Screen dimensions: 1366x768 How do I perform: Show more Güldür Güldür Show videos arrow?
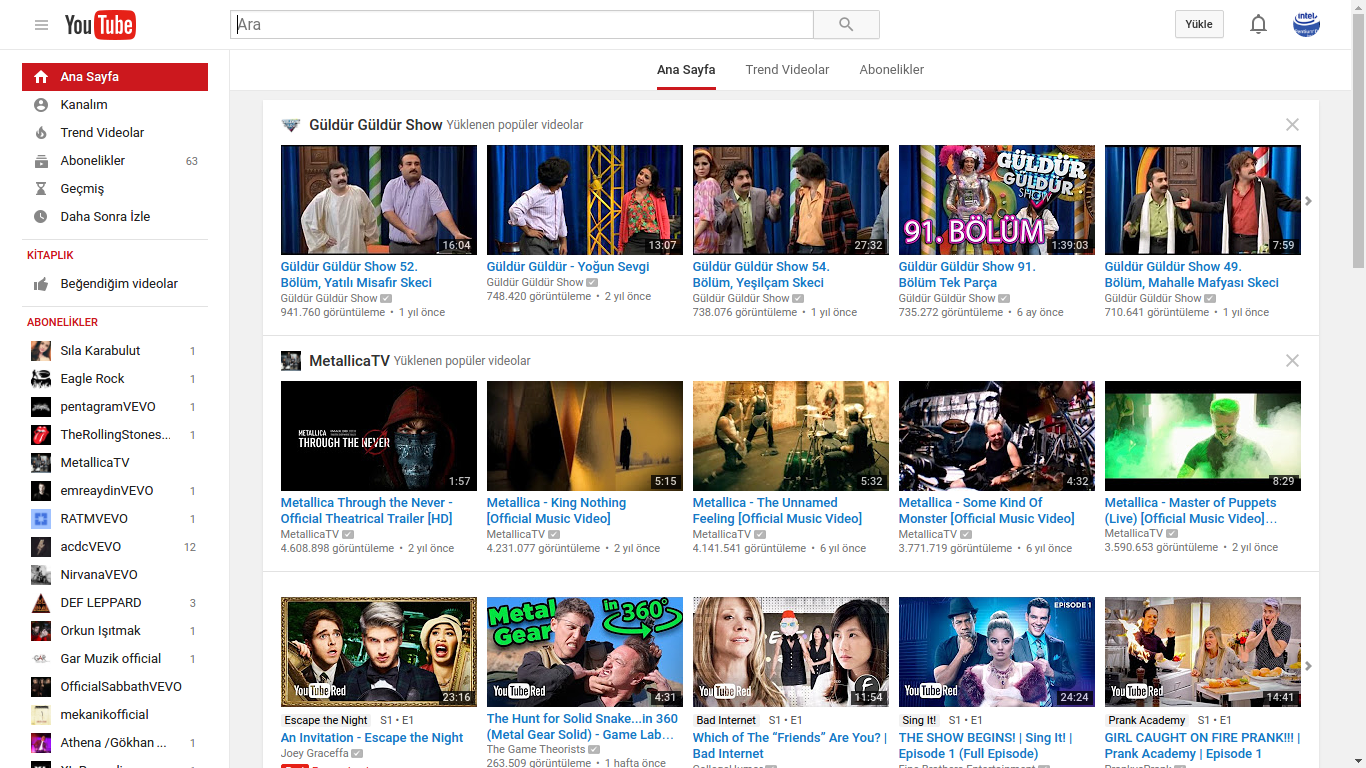click(1308, 201)
